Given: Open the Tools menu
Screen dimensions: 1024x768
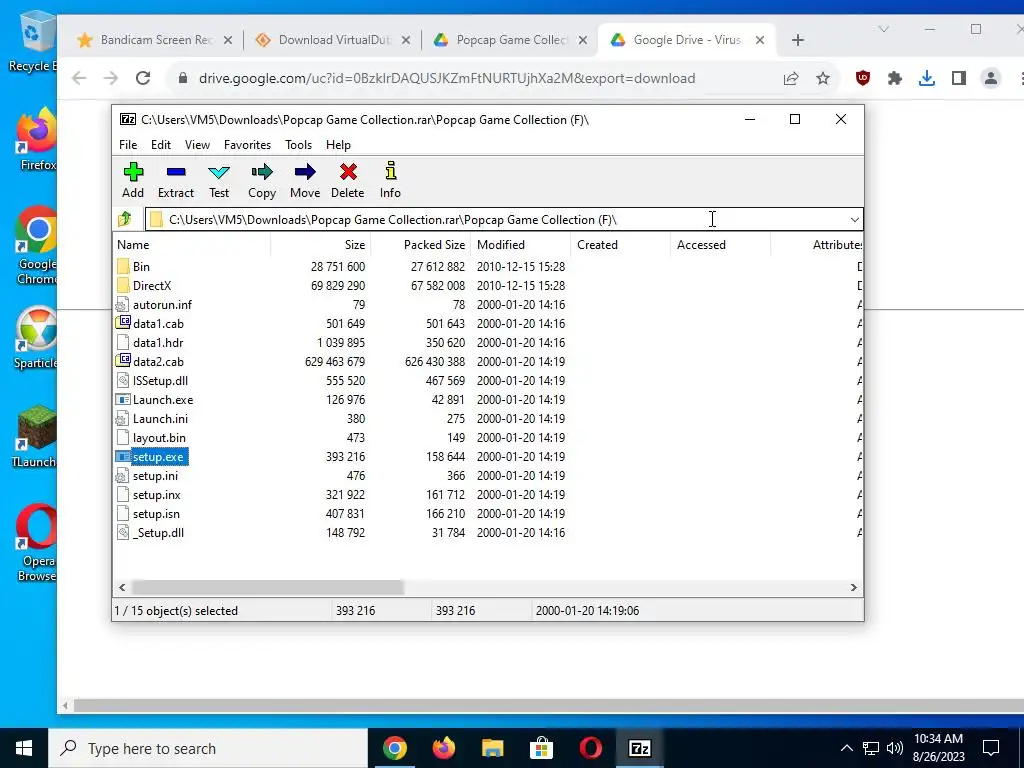Looking at the screenshot, I should (298, 145).
